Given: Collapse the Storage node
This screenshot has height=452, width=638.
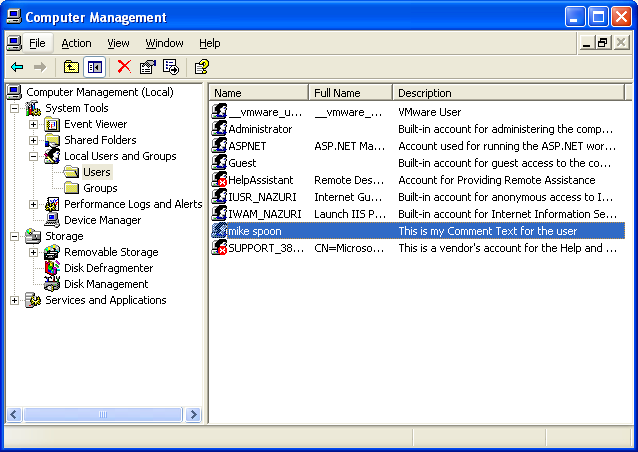Looking at the screenshot, I should click(x=14, y=236).
